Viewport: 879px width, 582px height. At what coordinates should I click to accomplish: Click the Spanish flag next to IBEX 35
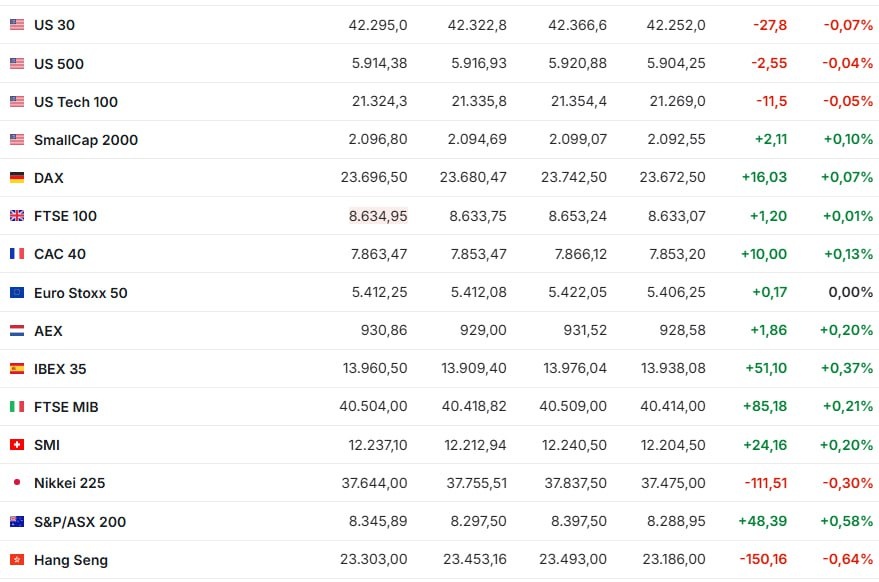pos(17,369)
